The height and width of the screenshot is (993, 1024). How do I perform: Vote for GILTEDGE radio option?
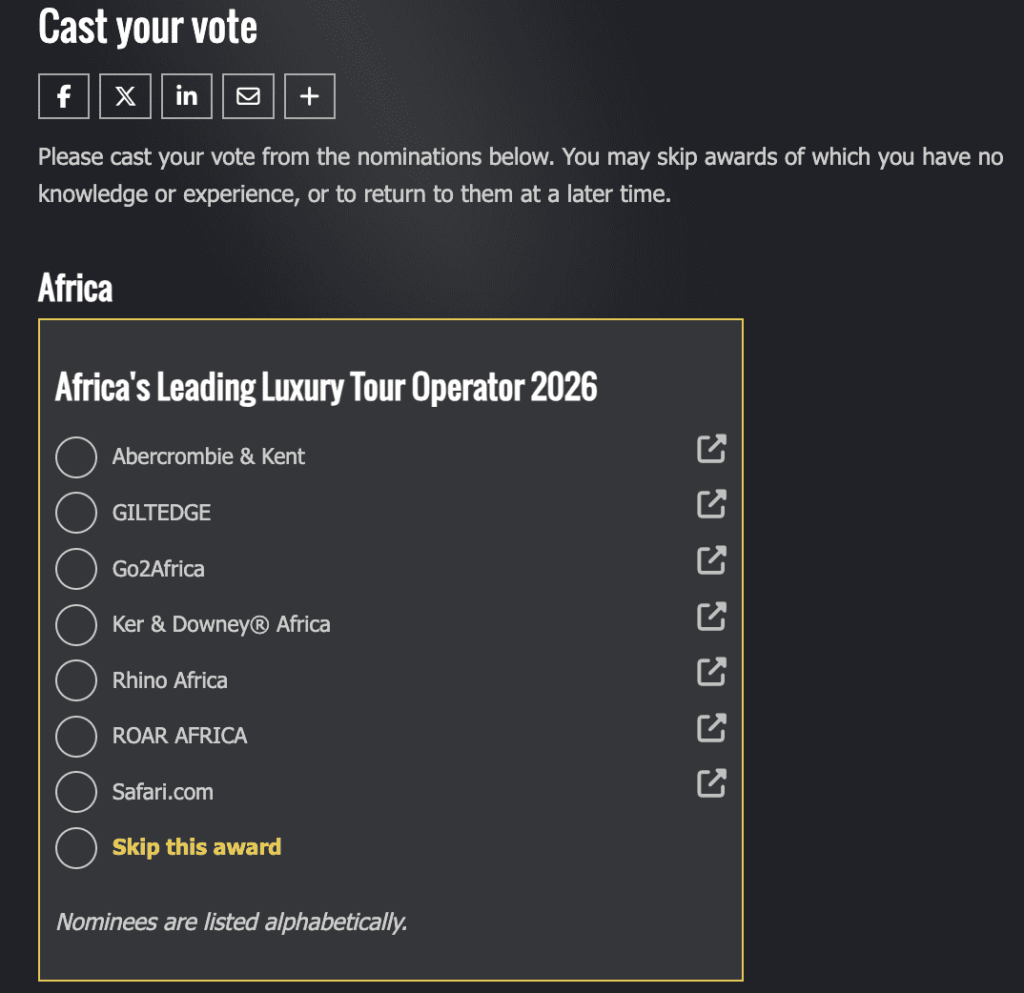[x=76, y=513]
